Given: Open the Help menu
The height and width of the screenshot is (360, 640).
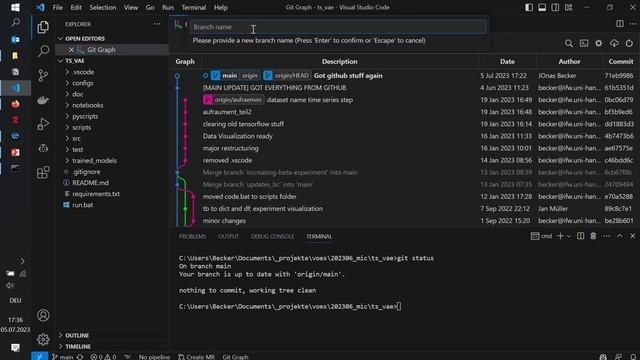Looking at the screenshot, I should 220,7.
